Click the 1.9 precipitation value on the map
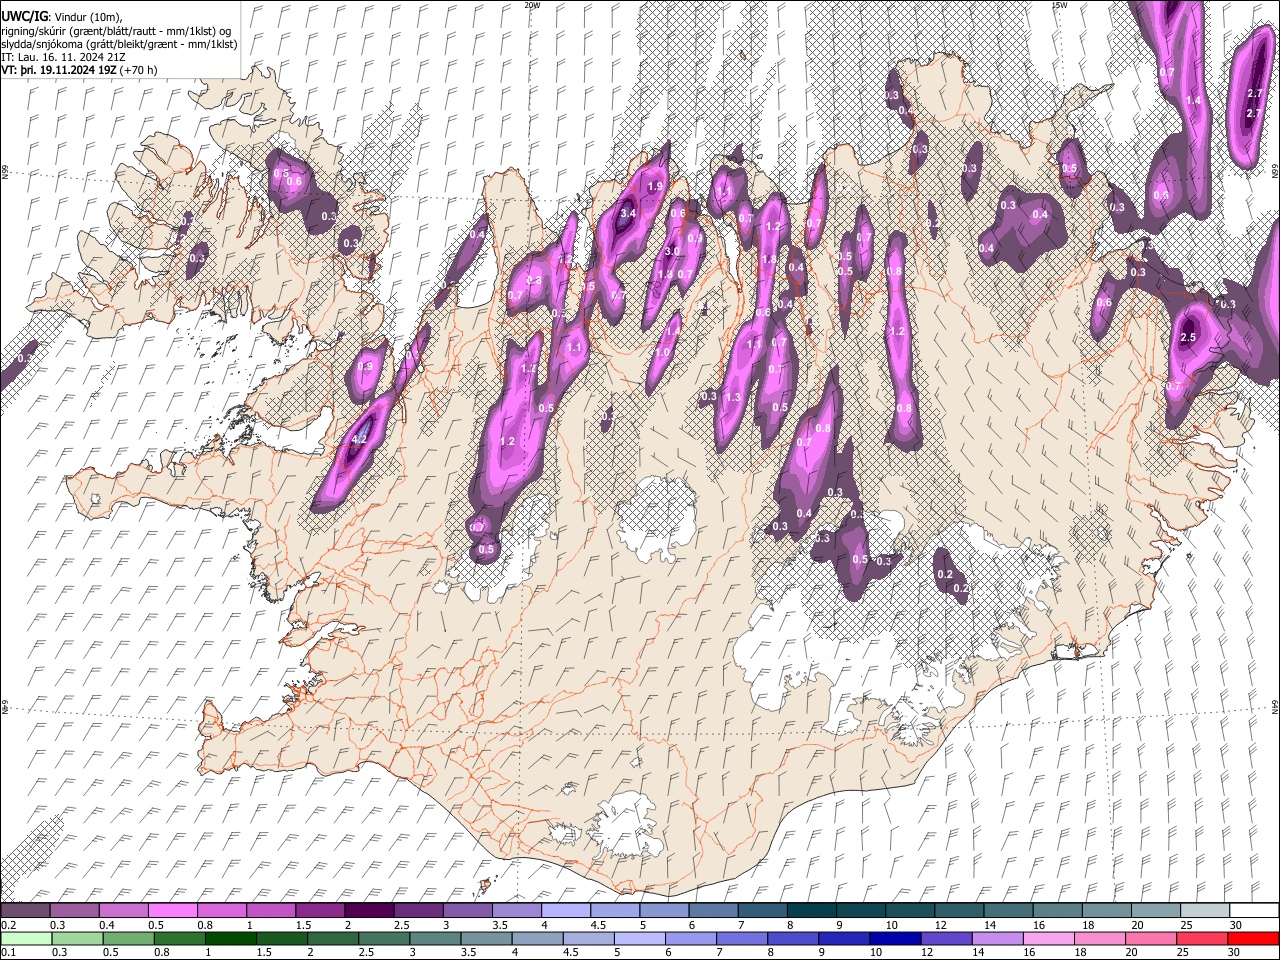 click(x=655, y=187)
